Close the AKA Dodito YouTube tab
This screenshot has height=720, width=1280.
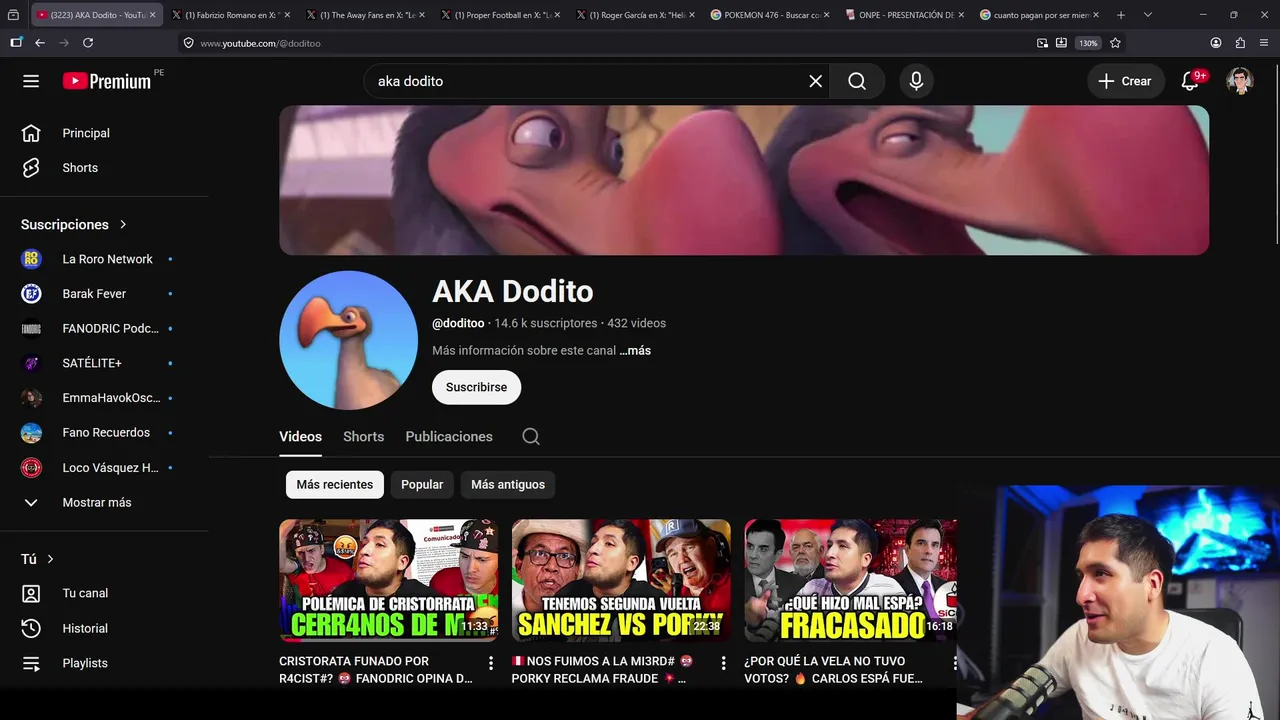click(x=153, y=15)
